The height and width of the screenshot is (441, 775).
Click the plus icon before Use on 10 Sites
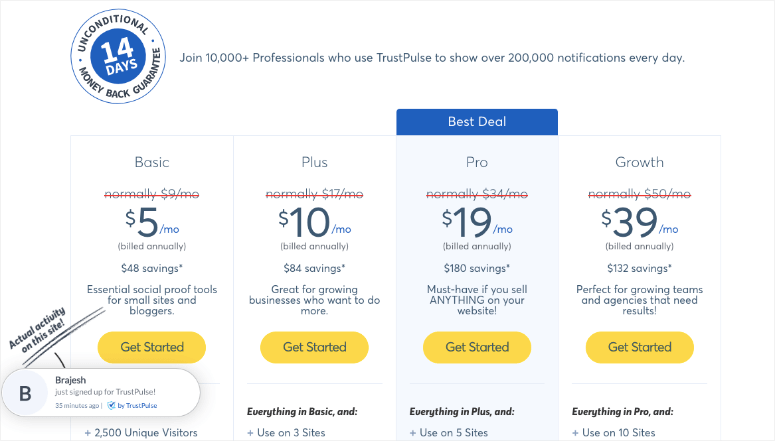click(x=575, y=433)
